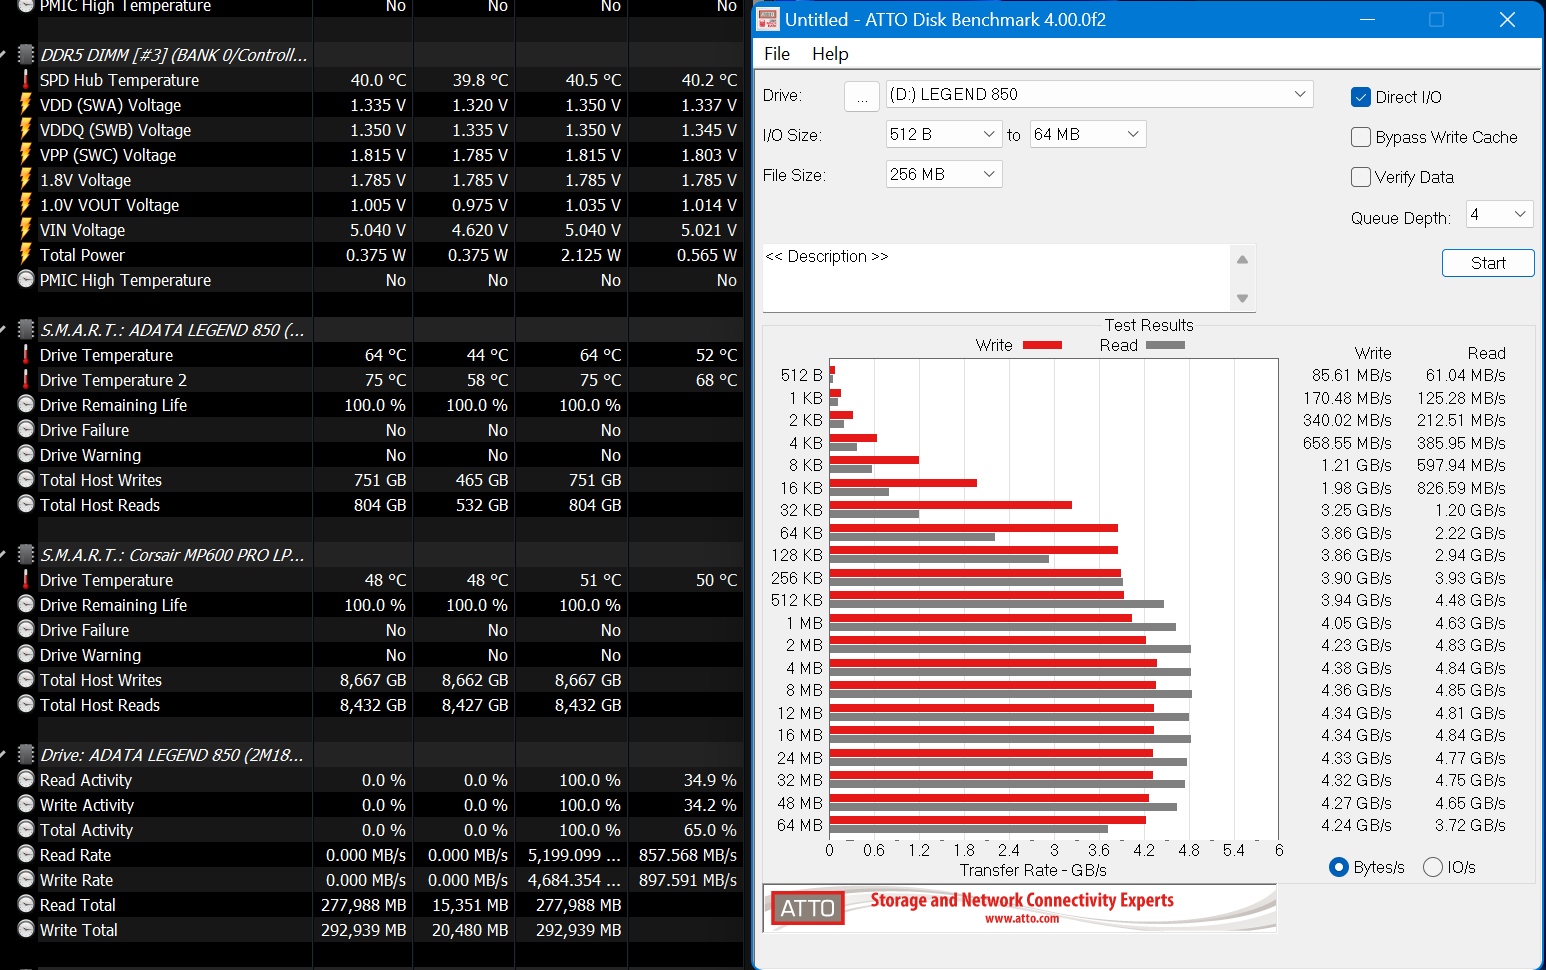Click the description box scroll up arrow
Screen dimensions: 1546x970
(1243, 259)
